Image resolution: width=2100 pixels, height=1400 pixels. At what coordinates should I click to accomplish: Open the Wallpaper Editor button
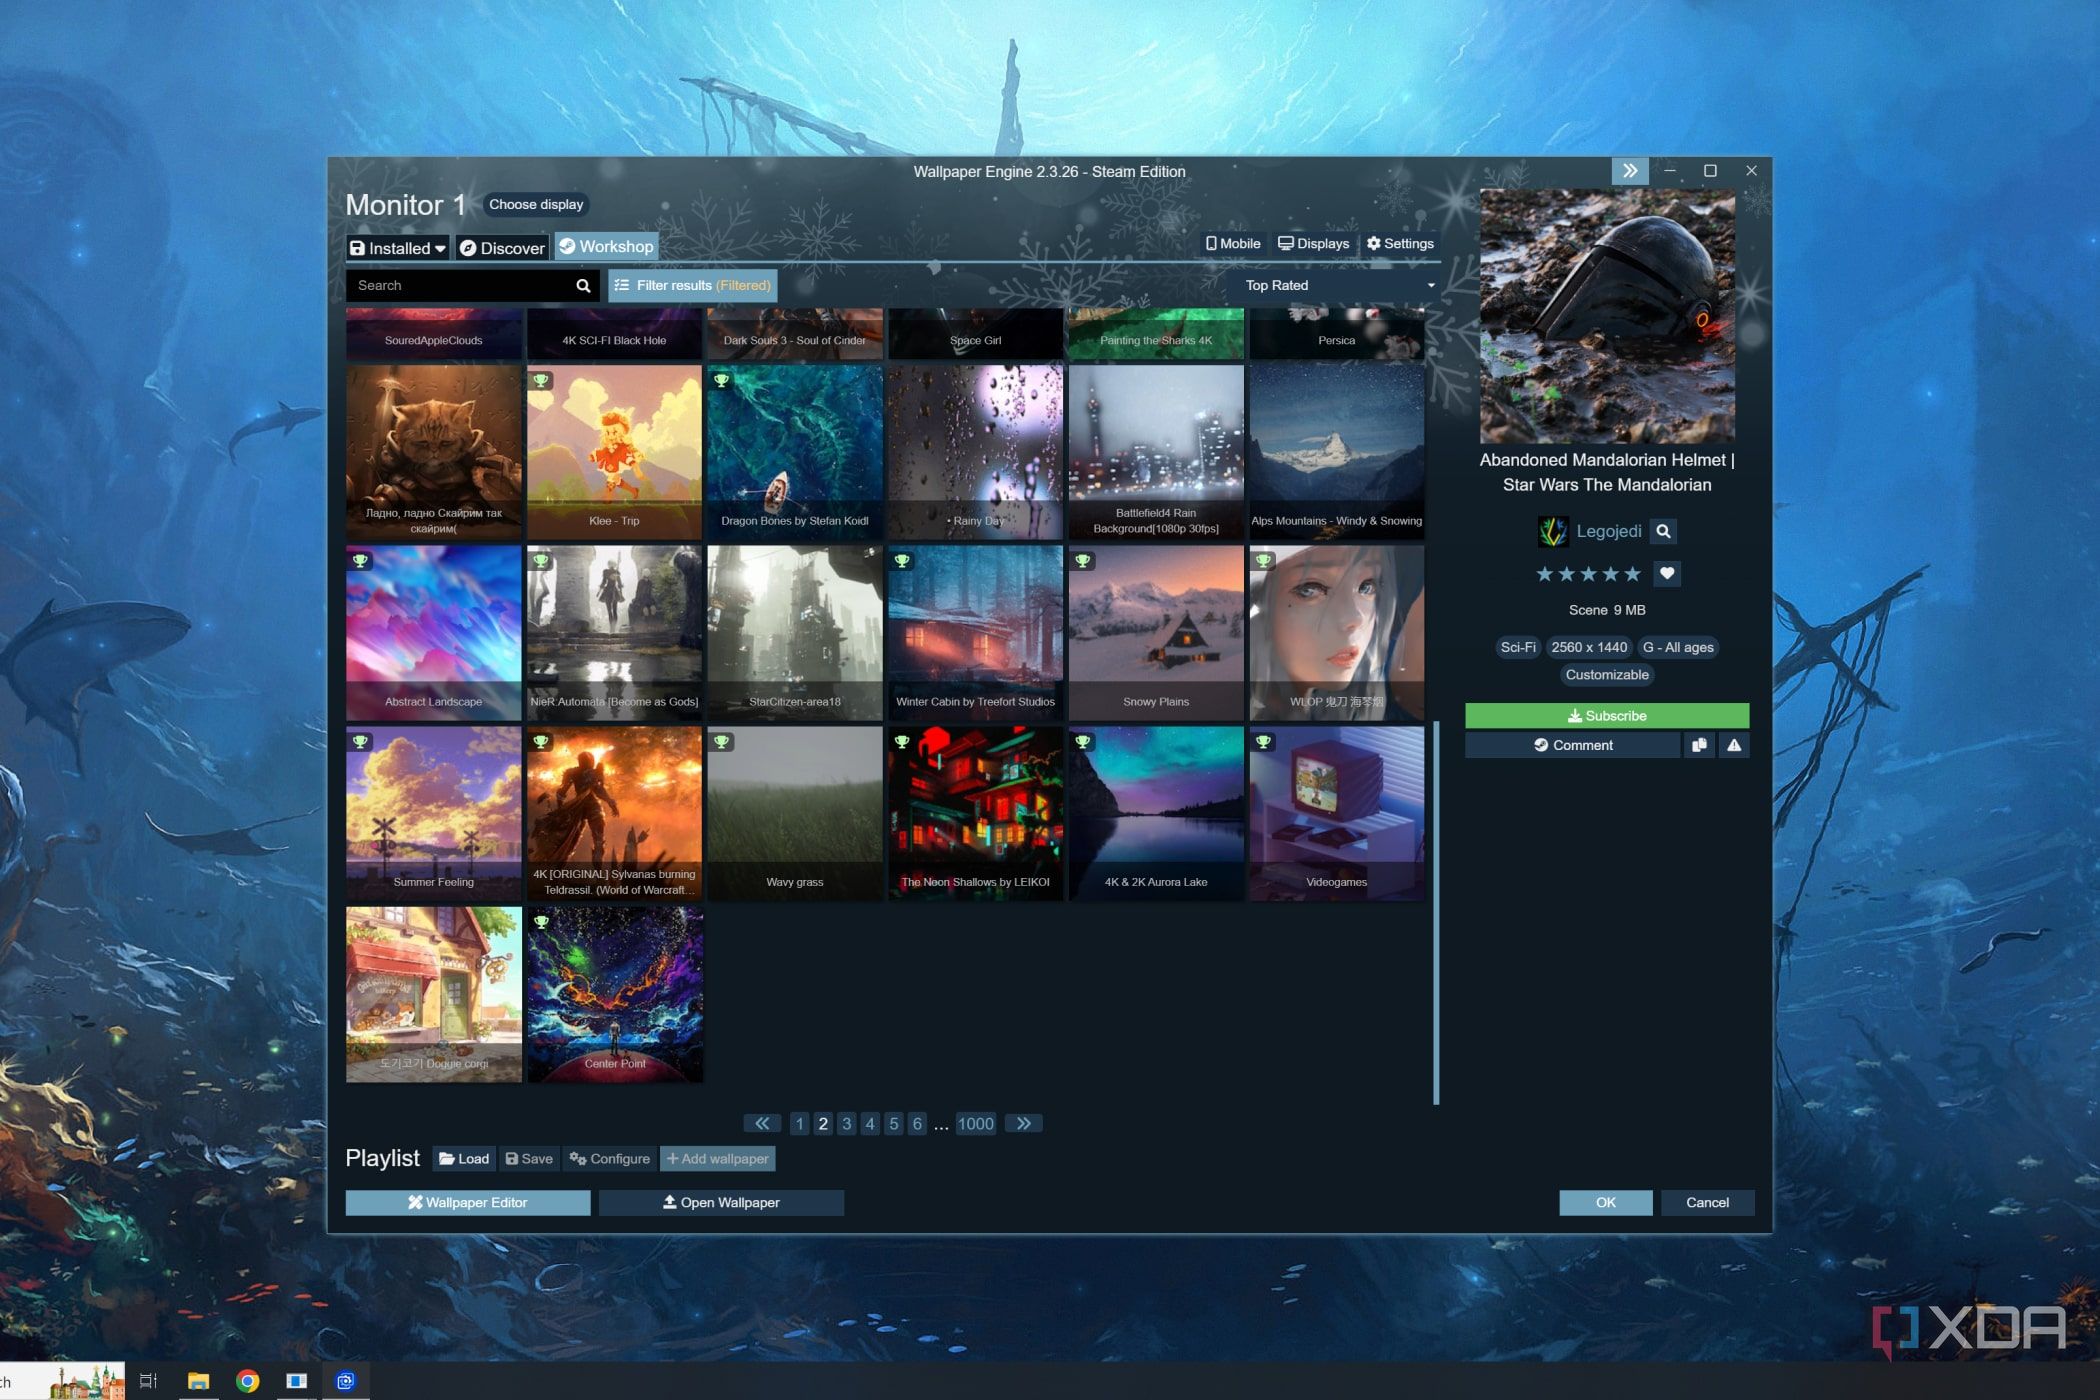[x=467, y=1203]
